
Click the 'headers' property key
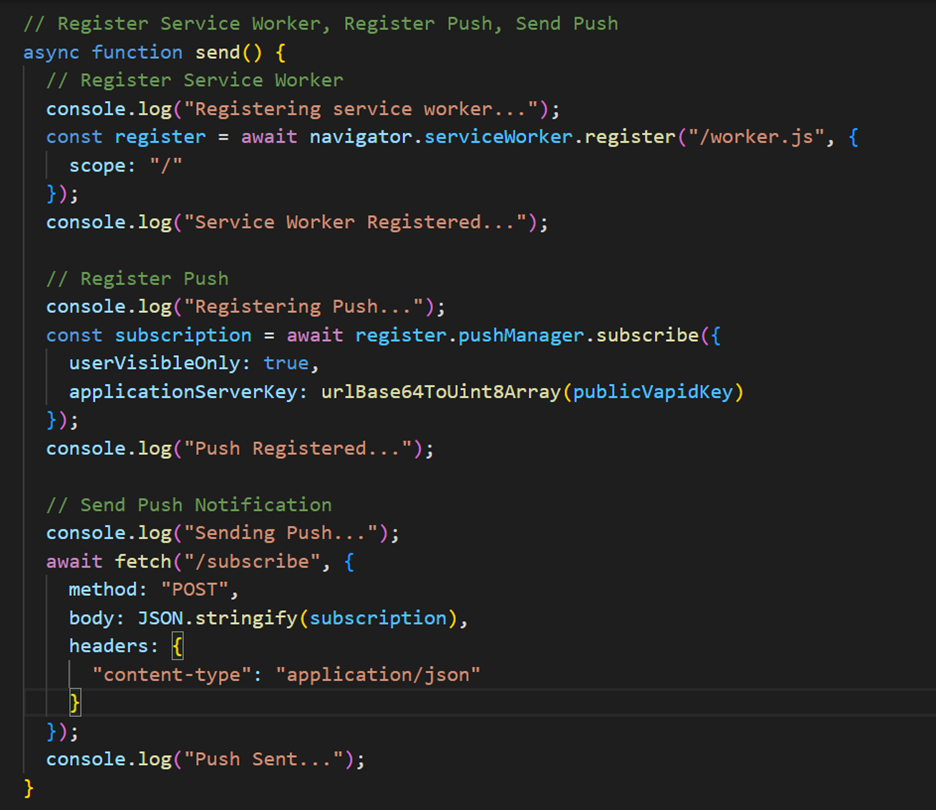[x=108, y=646]
